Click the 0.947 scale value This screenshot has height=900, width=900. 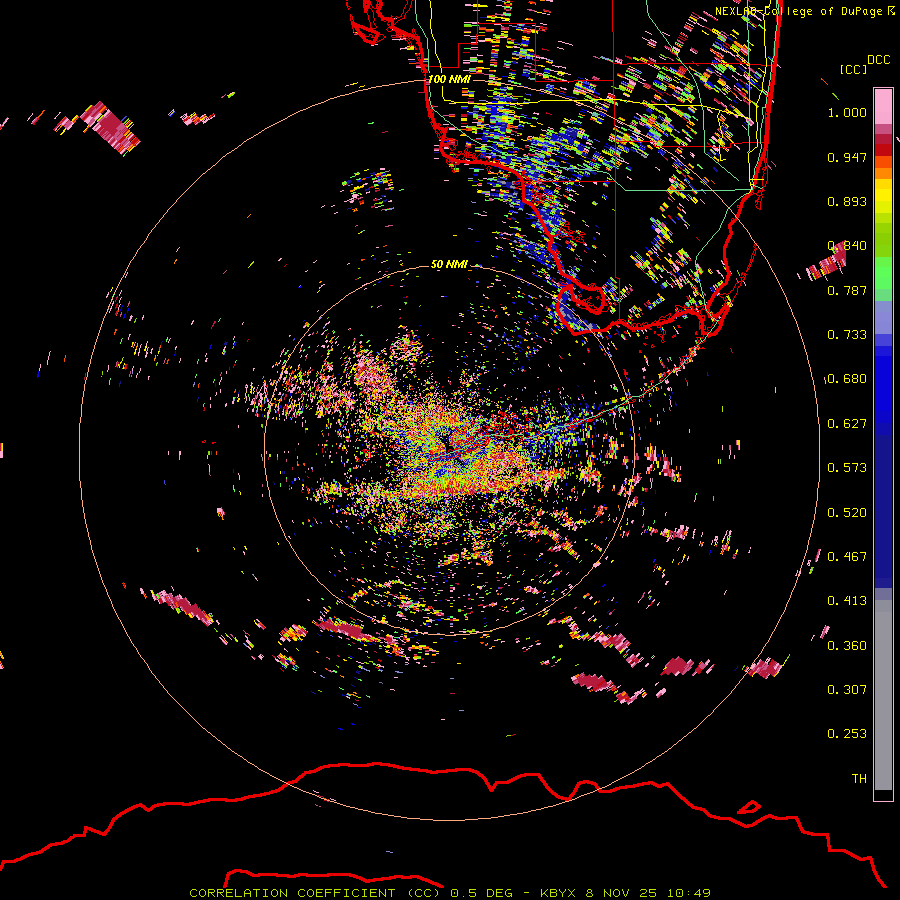pyautogui.click(x=847, y=157)
